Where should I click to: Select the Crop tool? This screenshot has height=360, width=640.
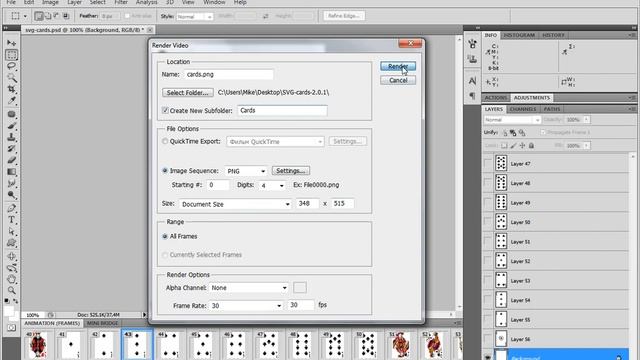coord(11,89)
